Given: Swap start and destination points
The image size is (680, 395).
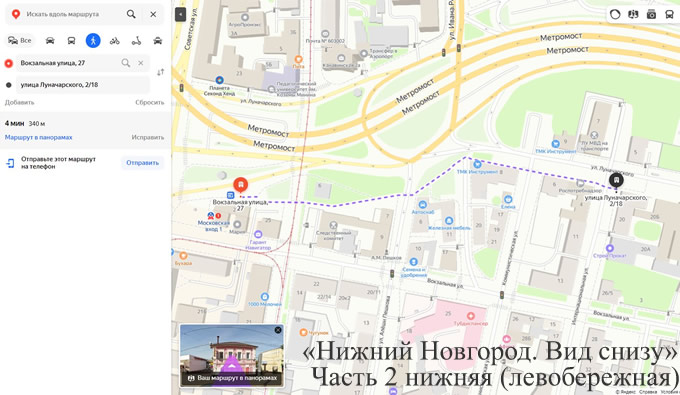Looking at the screenshot, I should click(x=160, y=72).
